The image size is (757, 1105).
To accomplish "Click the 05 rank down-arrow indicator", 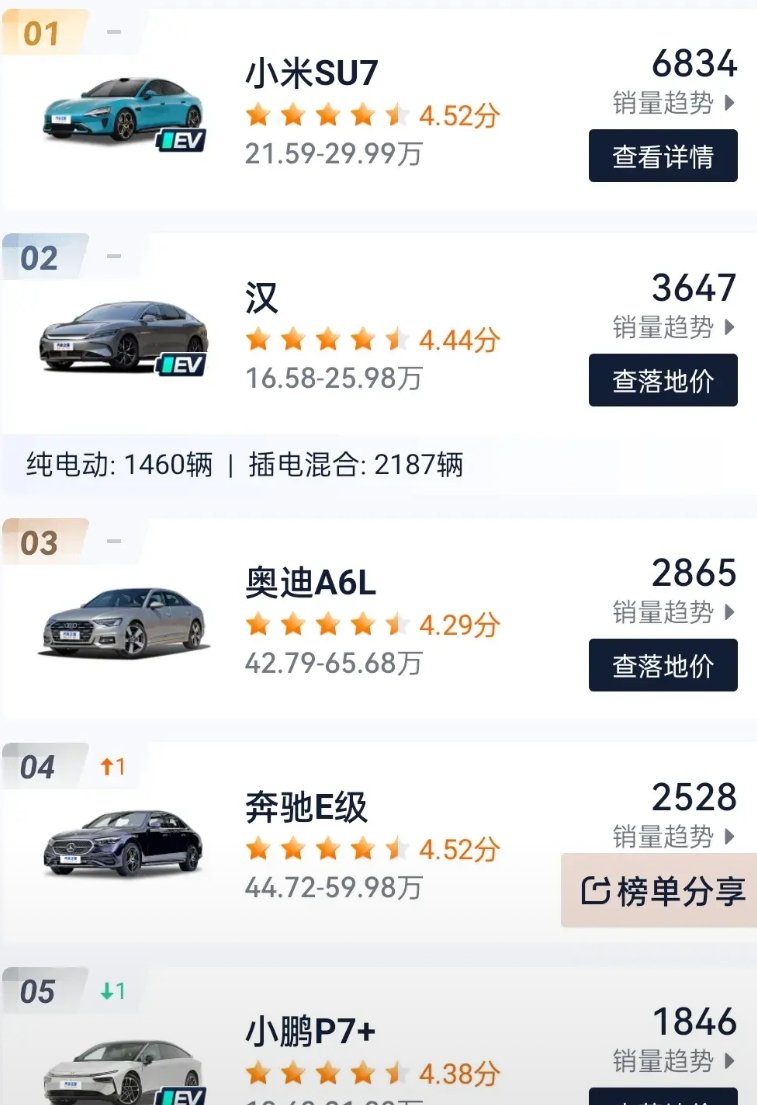I will tap(113, 991).
